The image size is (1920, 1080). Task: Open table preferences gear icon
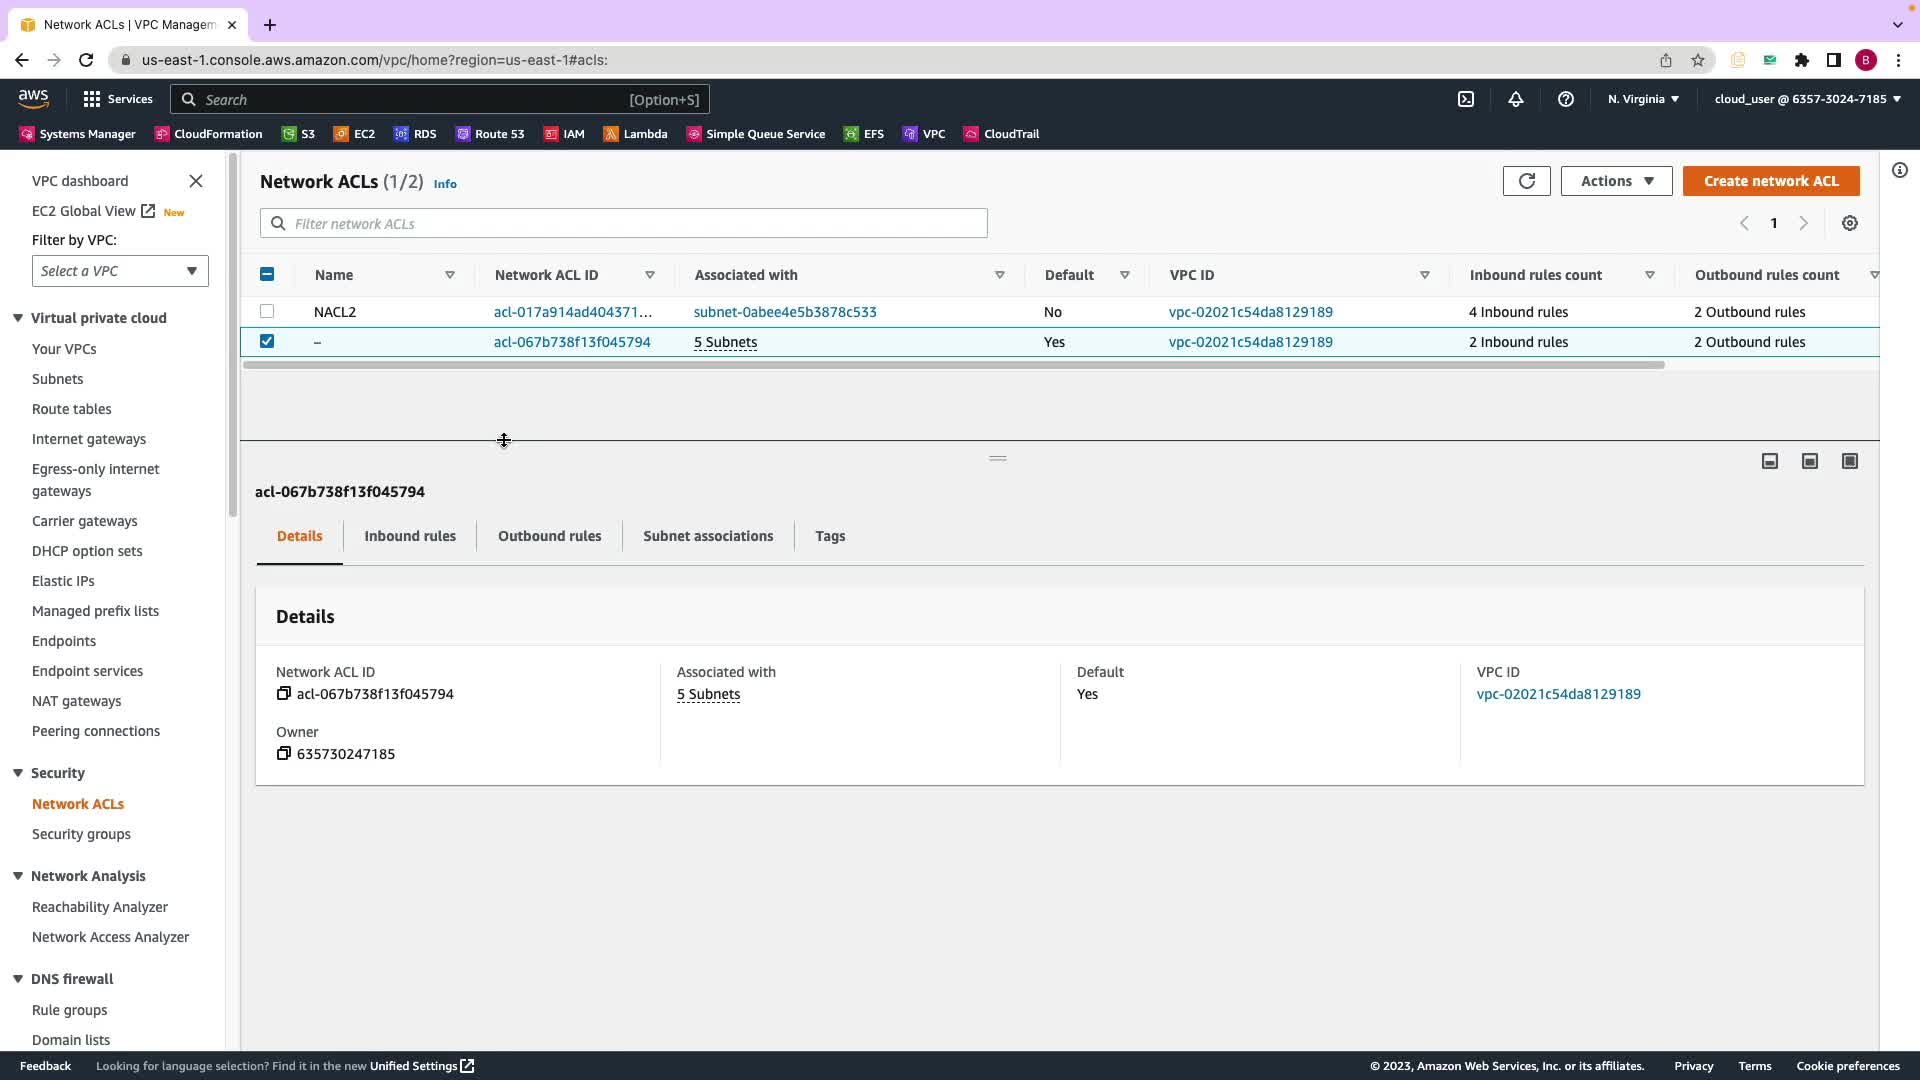[1850, 224]
